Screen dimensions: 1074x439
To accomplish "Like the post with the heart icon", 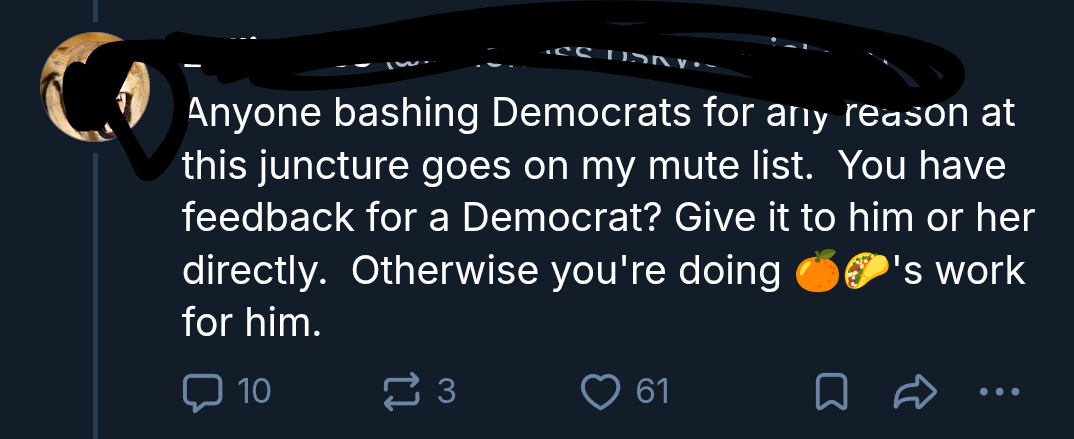I will [x=603, y=390].
